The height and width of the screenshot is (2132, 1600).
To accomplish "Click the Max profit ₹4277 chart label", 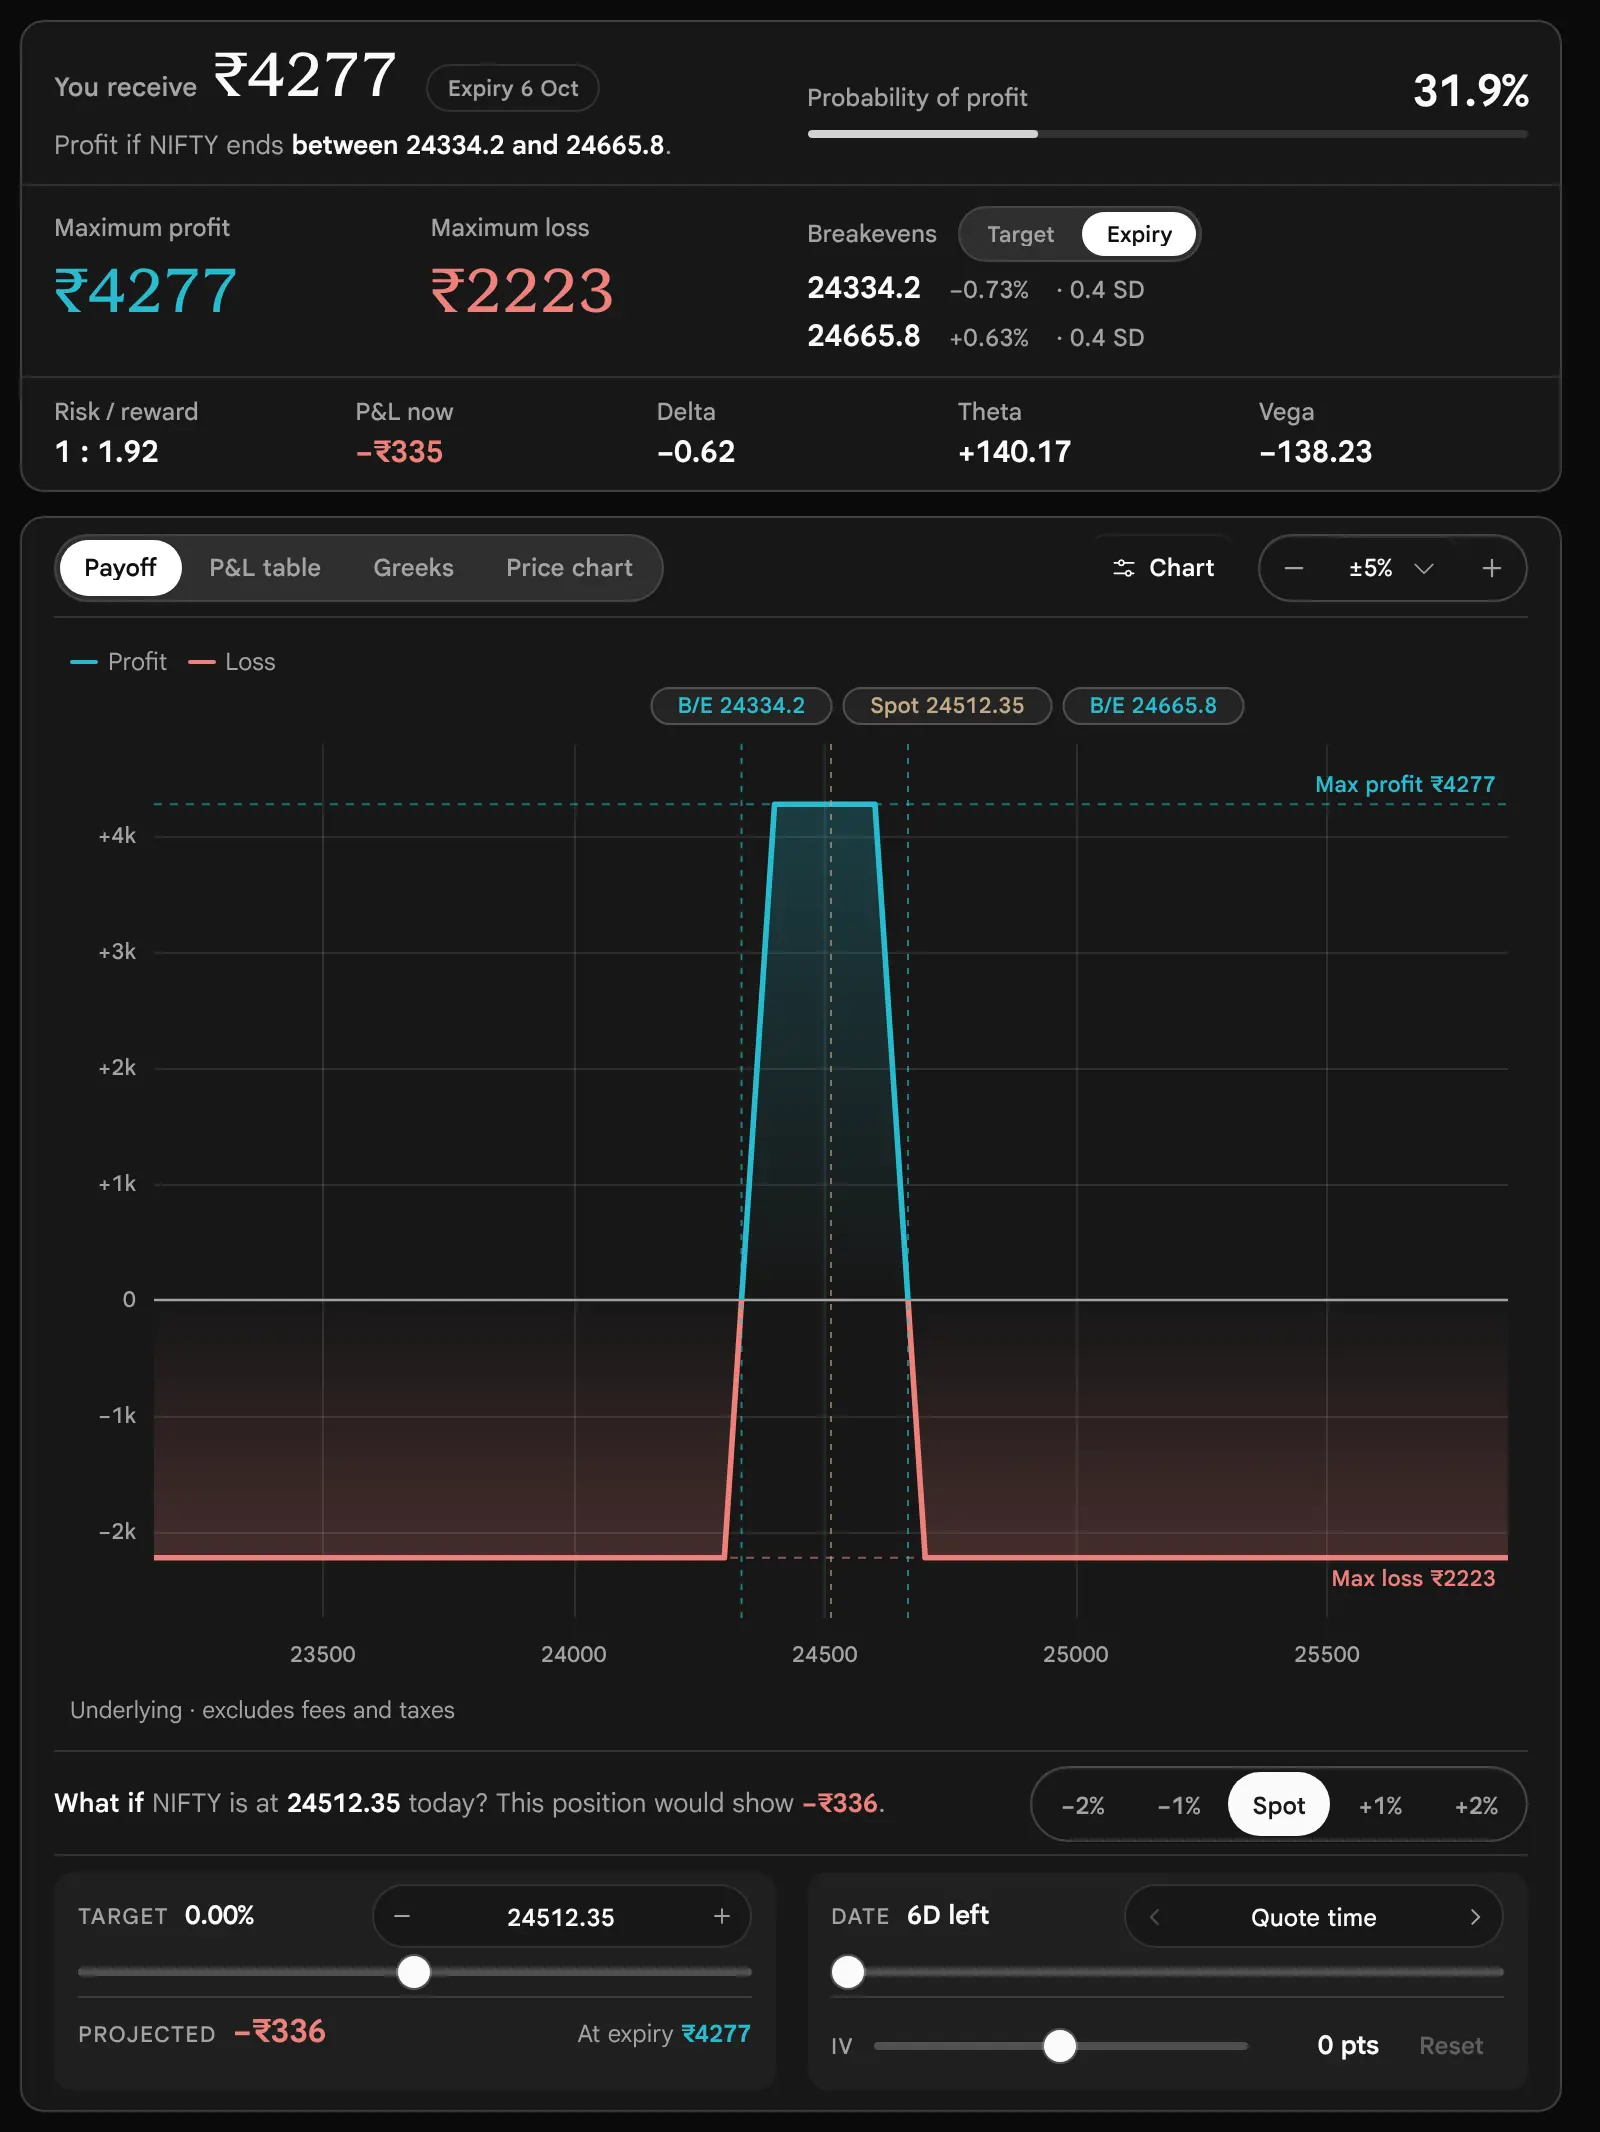I will [x=1405, y=784].
